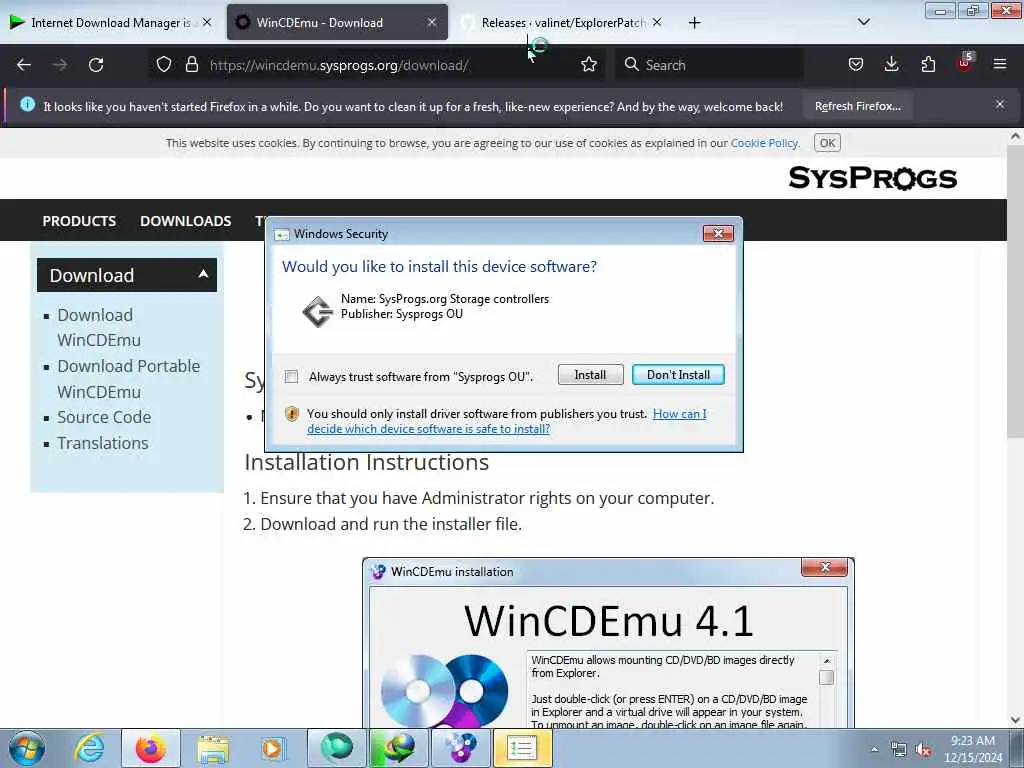Click the scrollbar down arrow of the page
Screen dimensions: 1024x768
1015,720
